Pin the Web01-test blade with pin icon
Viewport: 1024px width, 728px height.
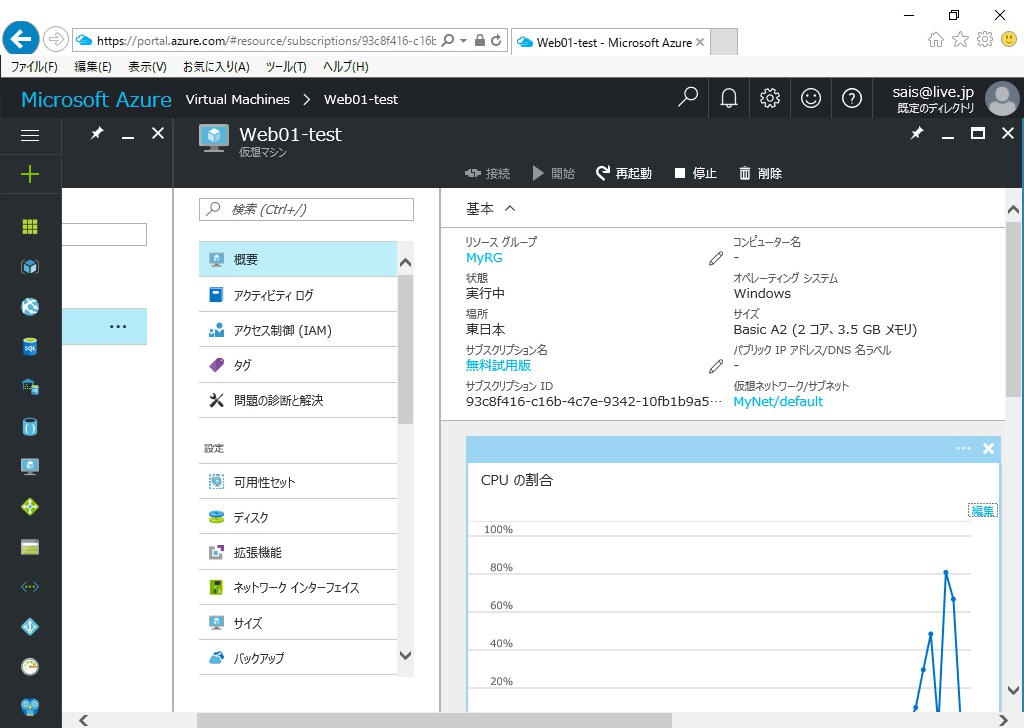[917, 133]
